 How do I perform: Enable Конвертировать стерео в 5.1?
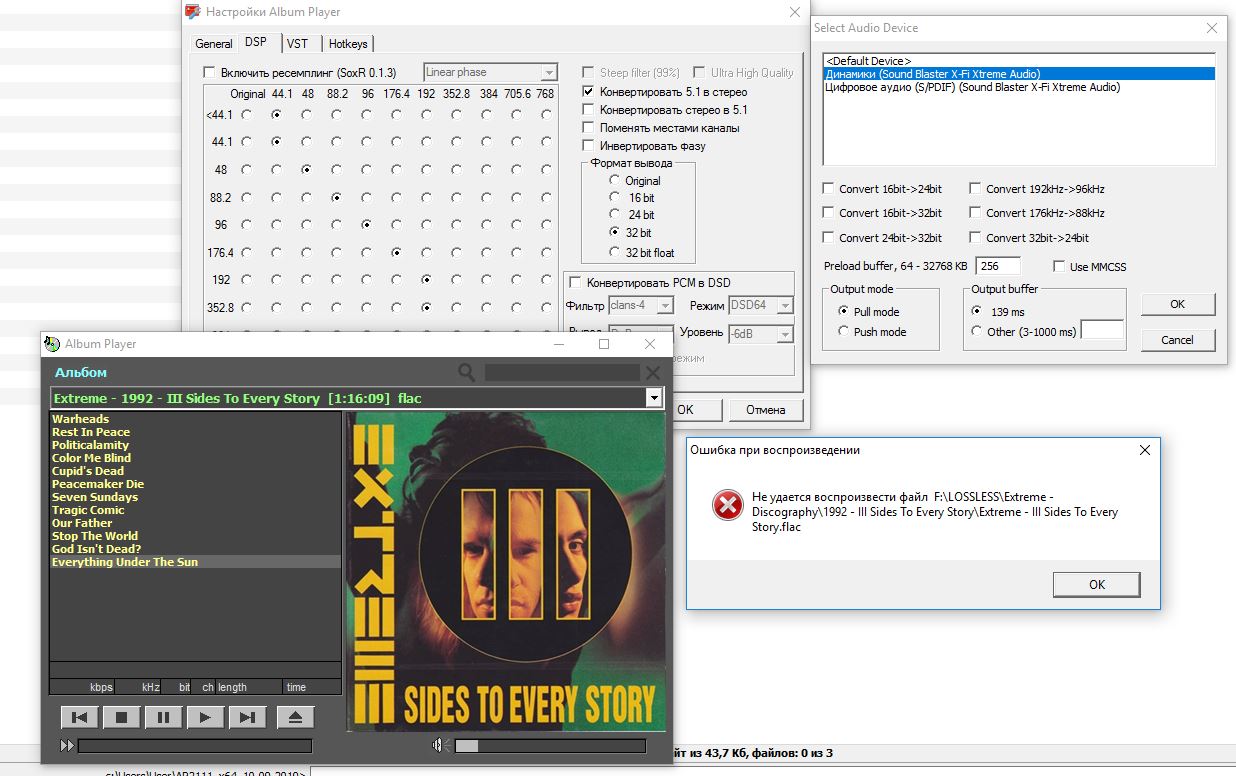tap(589, 110)
